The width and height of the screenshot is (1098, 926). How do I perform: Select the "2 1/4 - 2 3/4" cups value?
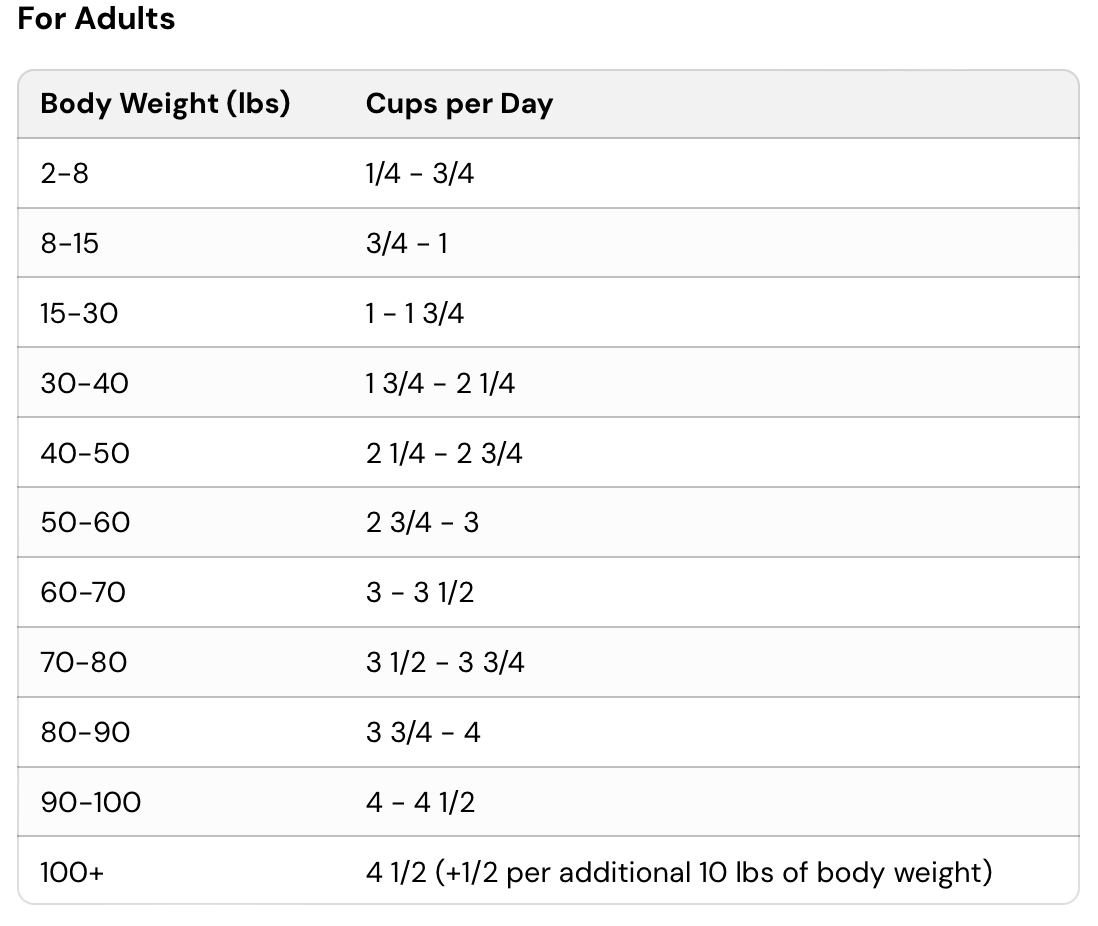point(444,453)
